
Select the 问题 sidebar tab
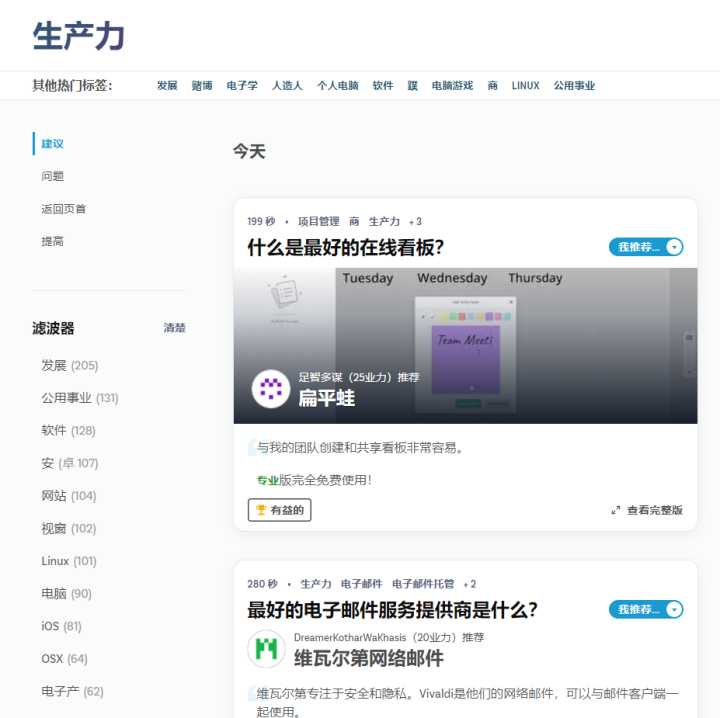pyautogui.click(x=52, y=176)
